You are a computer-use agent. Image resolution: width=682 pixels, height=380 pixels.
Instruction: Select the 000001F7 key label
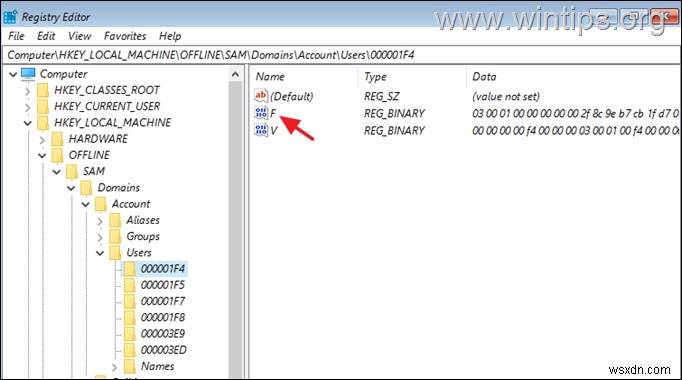(163, 301)
